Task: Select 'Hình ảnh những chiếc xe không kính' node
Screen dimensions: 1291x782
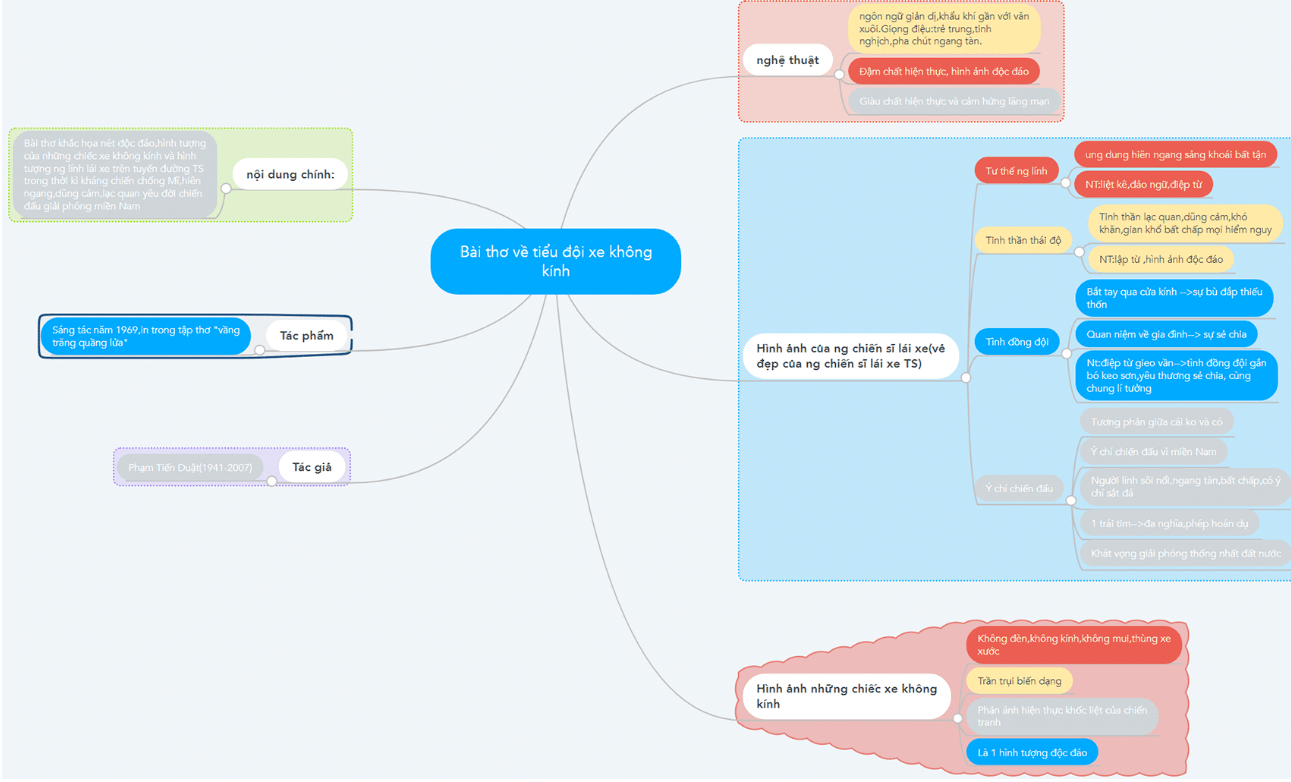Action: pos(847,696)
